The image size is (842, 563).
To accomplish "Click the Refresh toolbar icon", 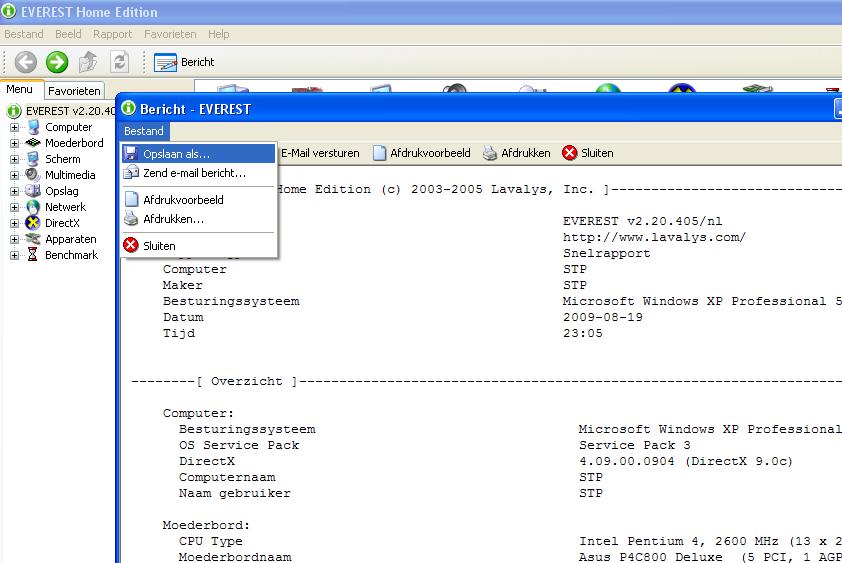I will 120,62.
